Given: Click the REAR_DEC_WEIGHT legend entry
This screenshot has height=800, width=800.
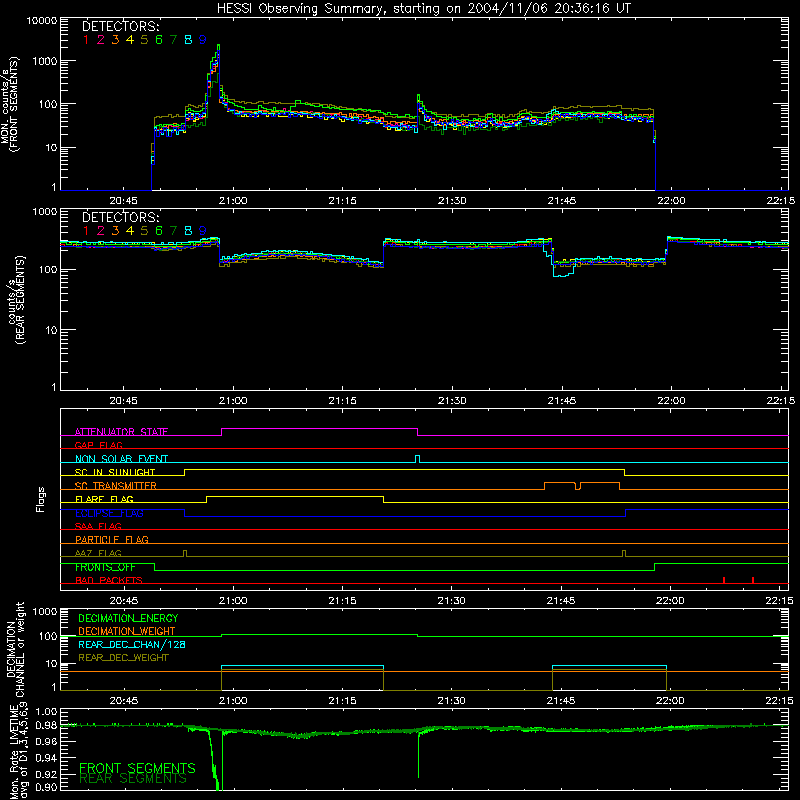Looking at the screenshot, I should 123,658.
